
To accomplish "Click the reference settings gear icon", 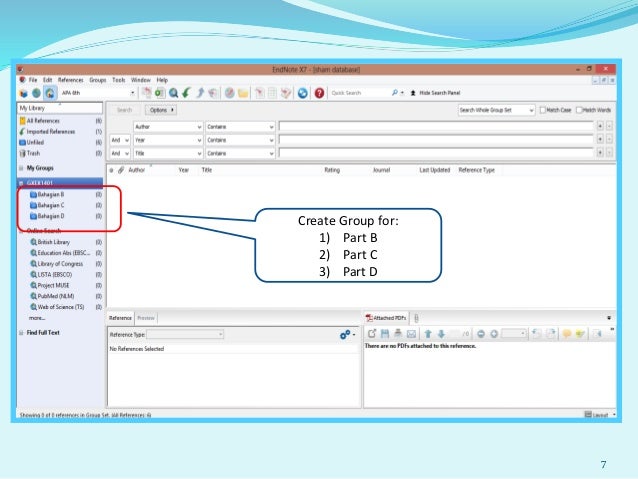I will [345, 334].
